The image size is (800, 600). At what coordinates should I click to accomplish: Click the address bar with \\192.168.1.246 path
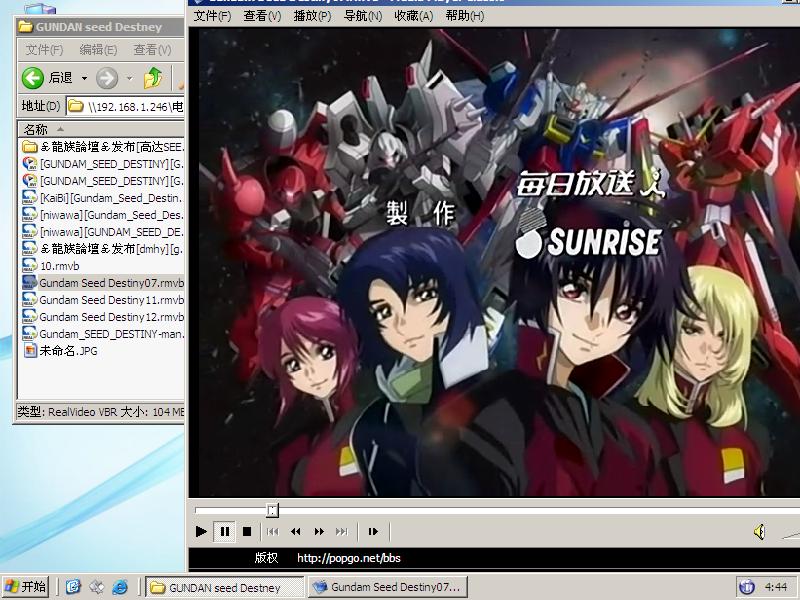click(x=126, y=106)
